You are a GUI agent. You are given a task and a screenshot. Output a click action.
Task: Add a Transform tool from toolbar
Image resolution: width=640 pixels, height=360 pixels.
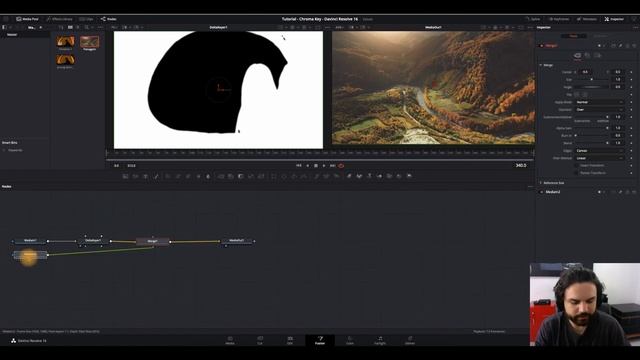261,176
